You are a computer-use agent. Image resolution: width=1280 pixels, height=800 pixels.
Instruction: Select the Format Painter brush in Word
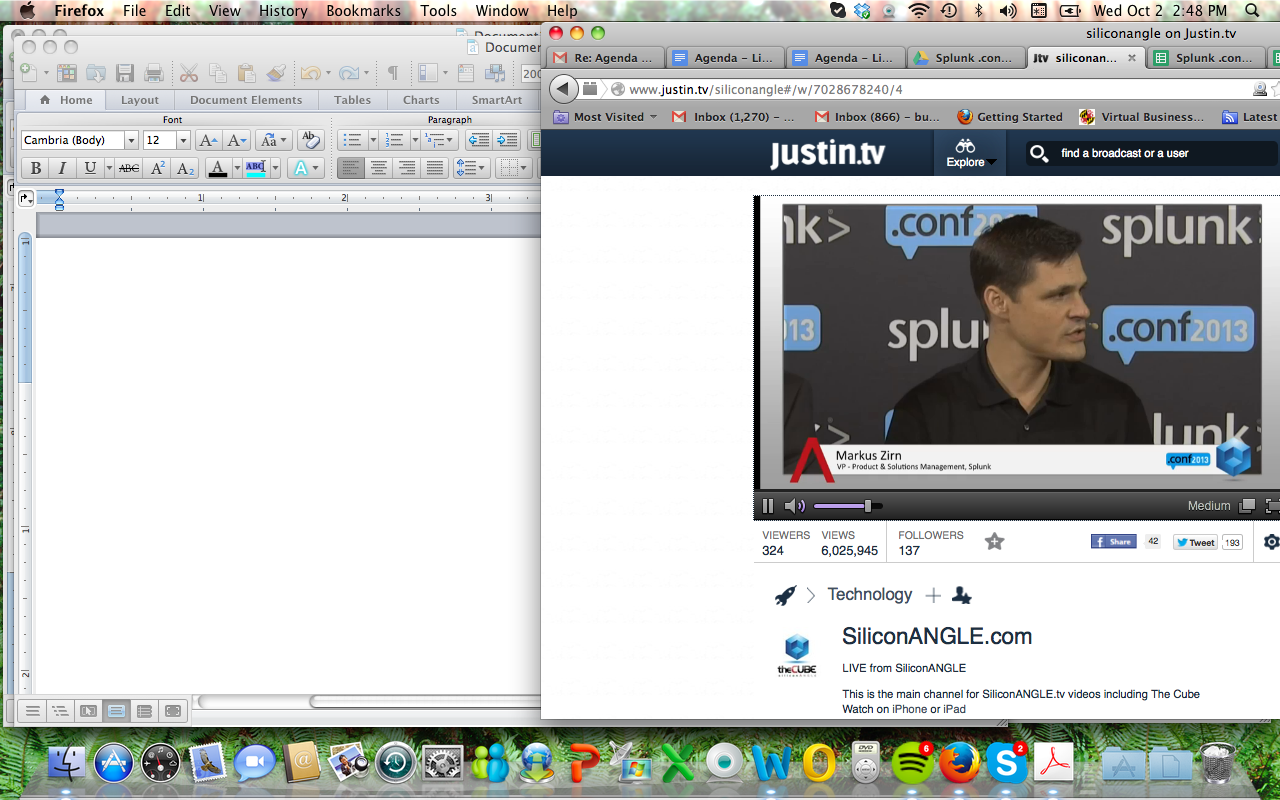(277, 73)
